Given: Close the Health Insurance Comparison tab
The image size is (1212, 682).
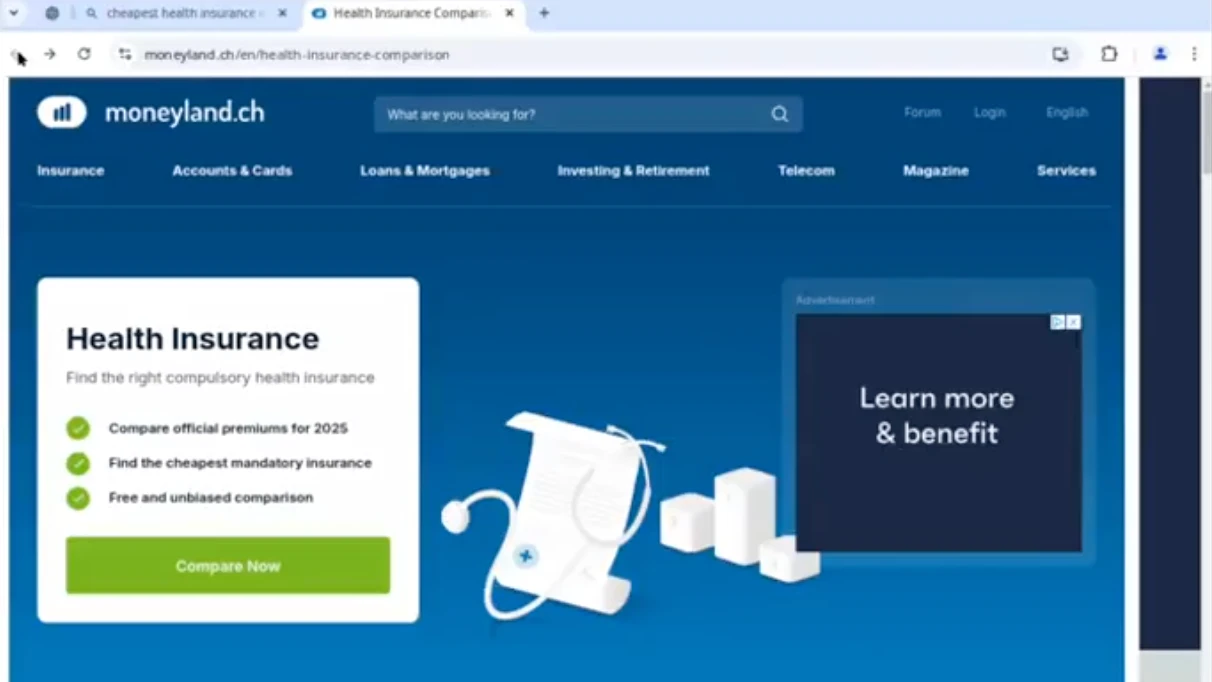Looking at the screenshot, I should click(x=509, y=13).
